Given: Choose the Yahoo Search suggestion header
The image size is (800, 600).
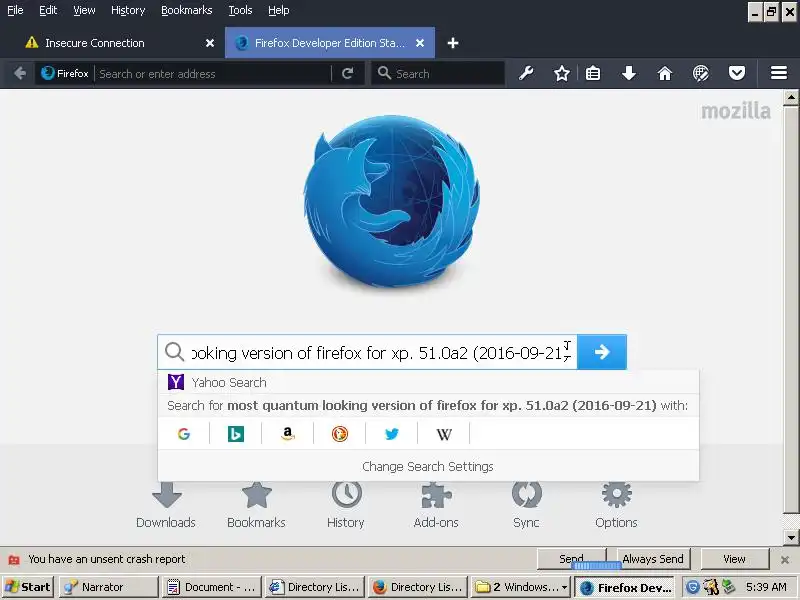Looking at the screenshot, I should pos(429,382).
